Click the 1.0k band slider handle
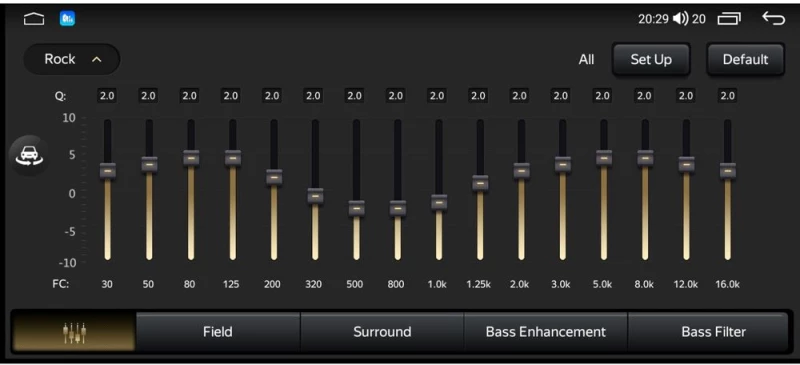Viewport: 800px width, 365px height. click(x=439, y=202)
